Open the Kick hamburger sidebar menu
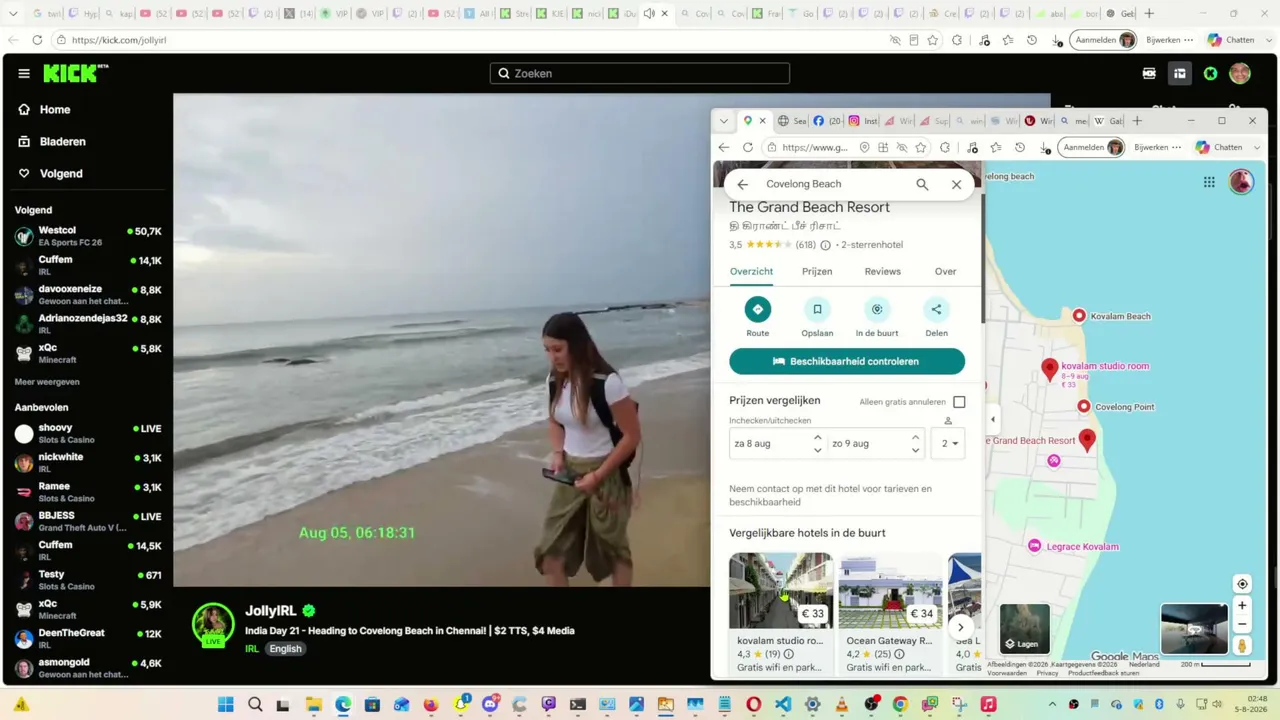 point(24,73)
